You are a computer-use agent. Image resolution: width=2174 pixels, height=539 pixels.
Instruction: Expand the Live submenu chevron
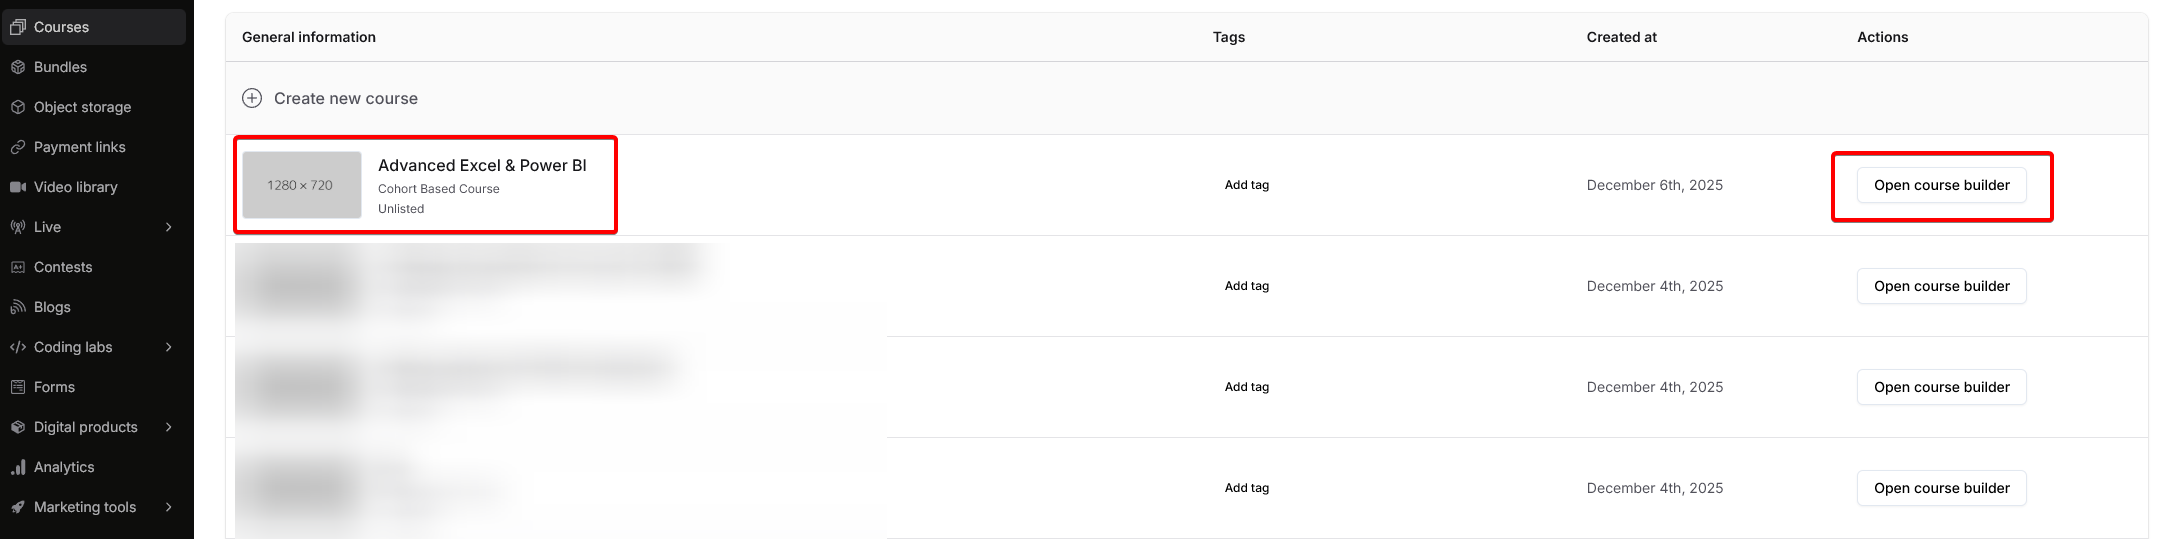pos(168,227)
